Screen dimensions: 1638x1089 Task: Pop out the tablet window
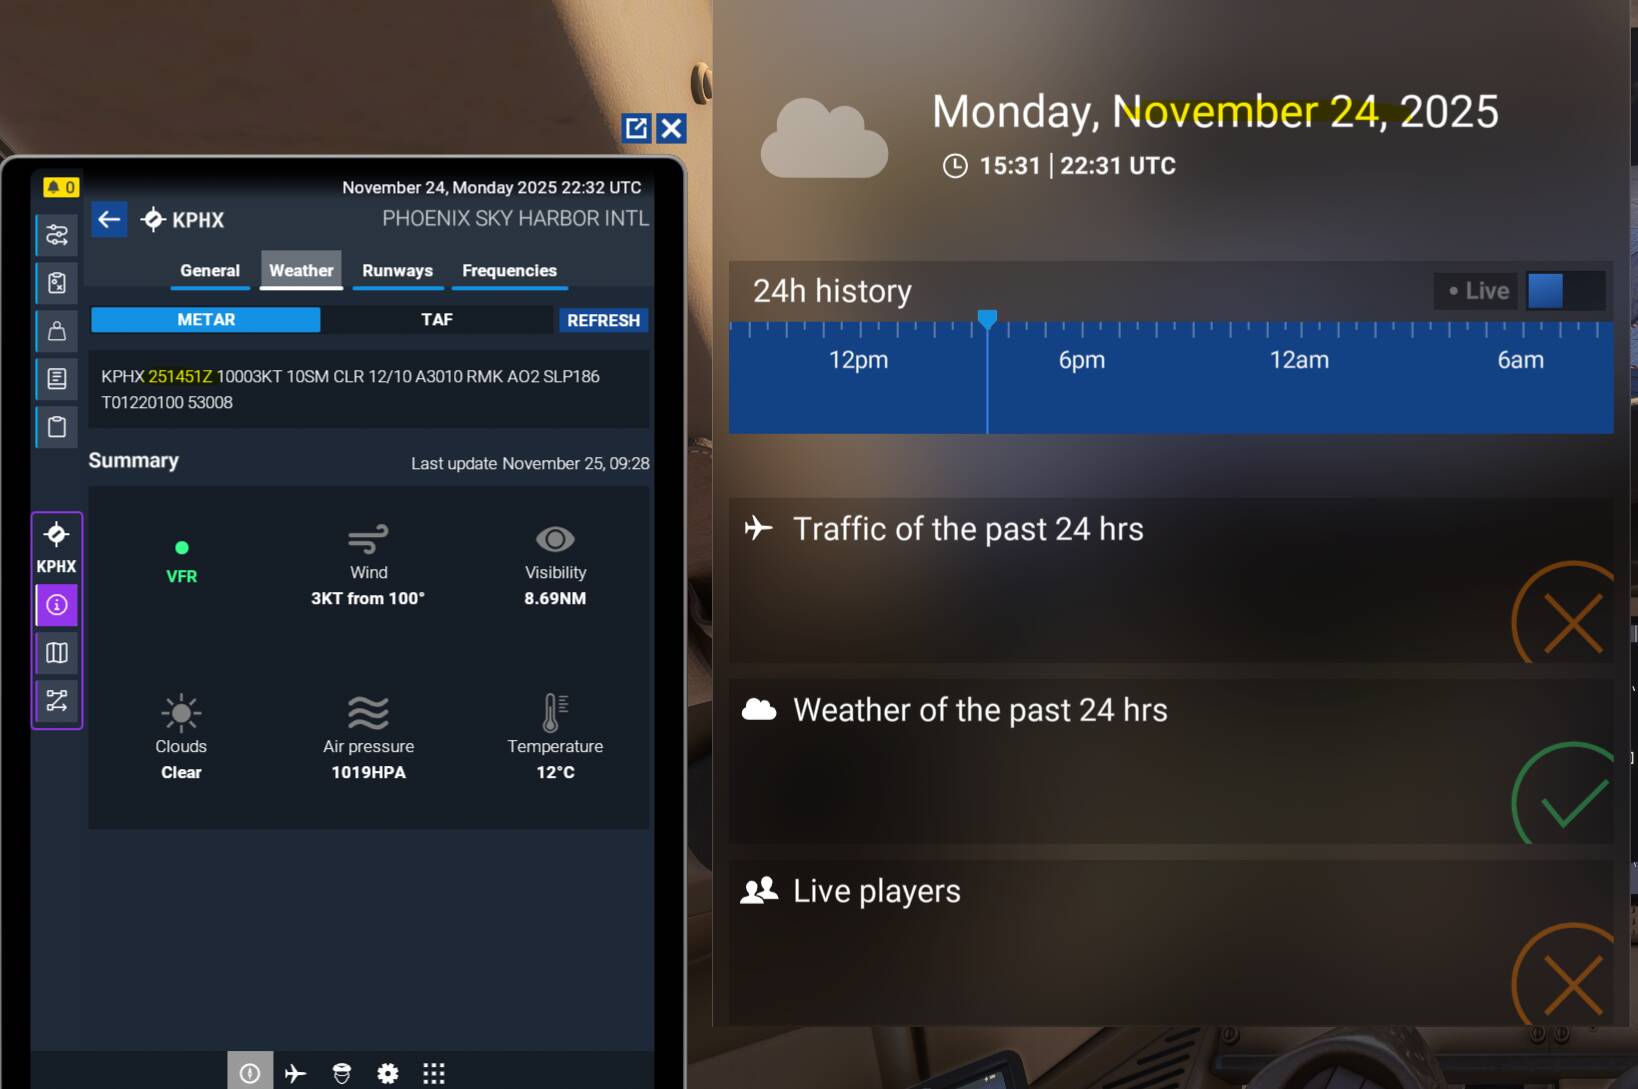click(636, 128)
